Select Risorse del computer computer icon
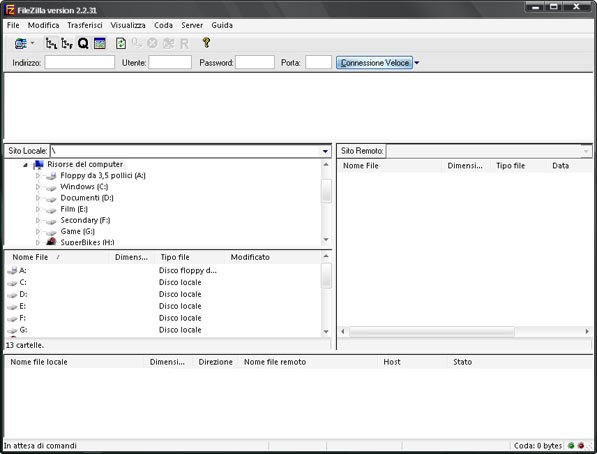The height and width of the screenshot is (454, 597). (38, 165)
